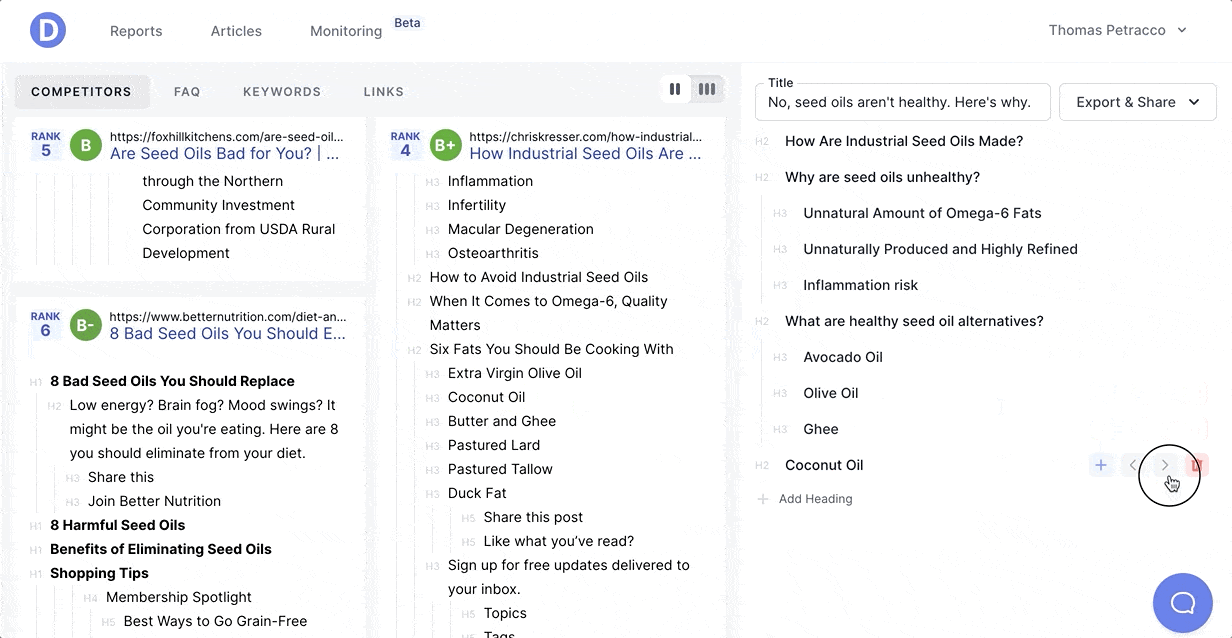Open the Are Seed Oils Bad for You link
Screen dimensions: 1232x638
pyautogui.click(x=225, y=154)
